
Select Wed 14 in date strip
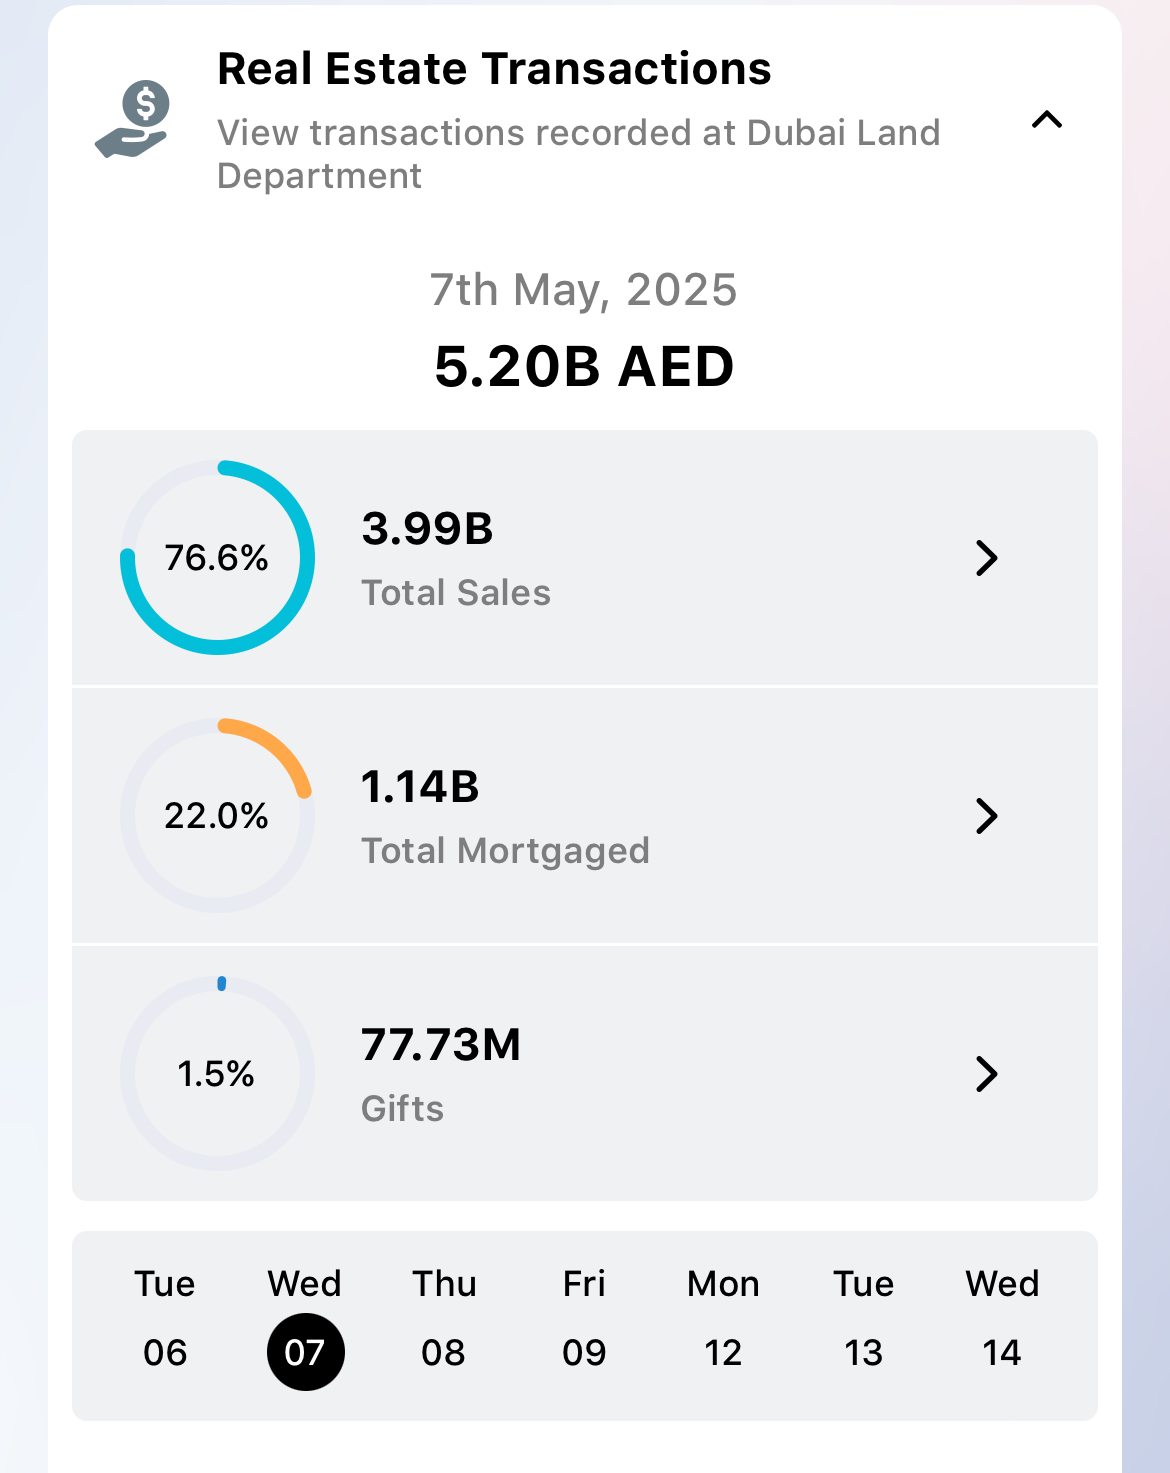[x=1002, y=1318]
